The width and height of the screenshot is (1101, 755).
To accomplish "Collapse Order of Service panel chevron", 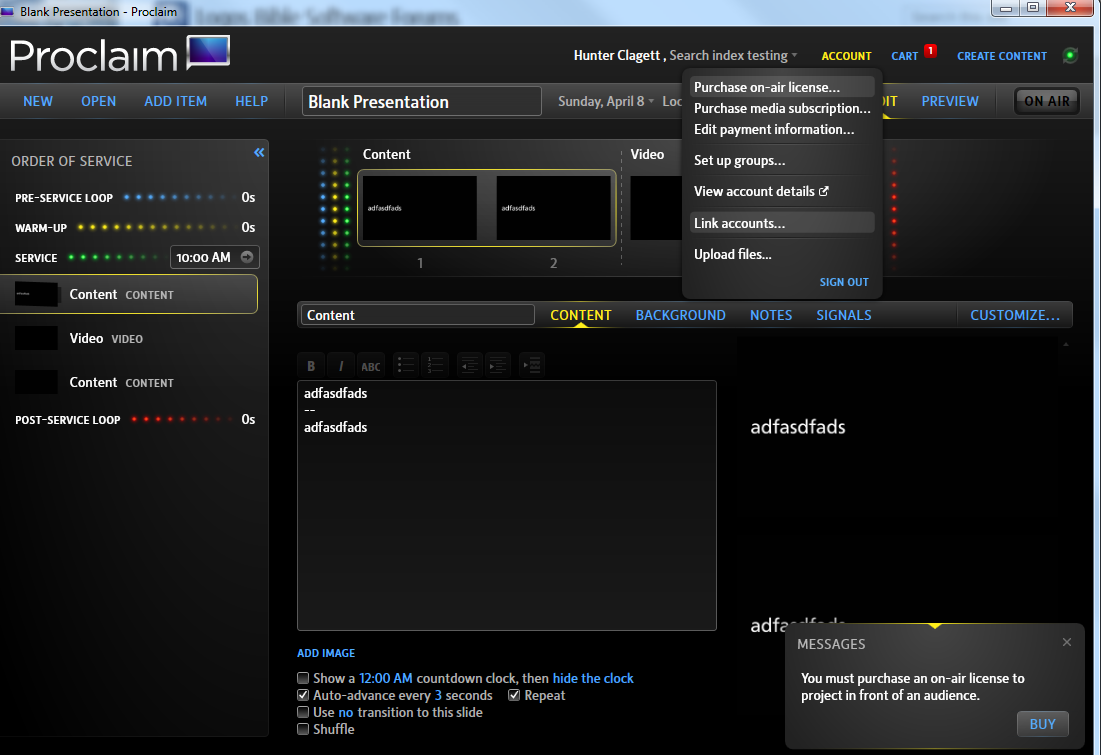I will click(x=259, y=152).
